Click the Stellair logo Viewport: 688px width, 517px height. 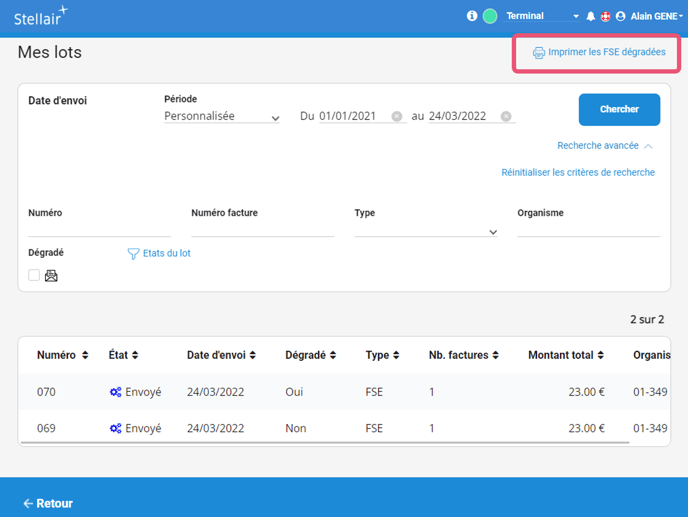(41, 17)
